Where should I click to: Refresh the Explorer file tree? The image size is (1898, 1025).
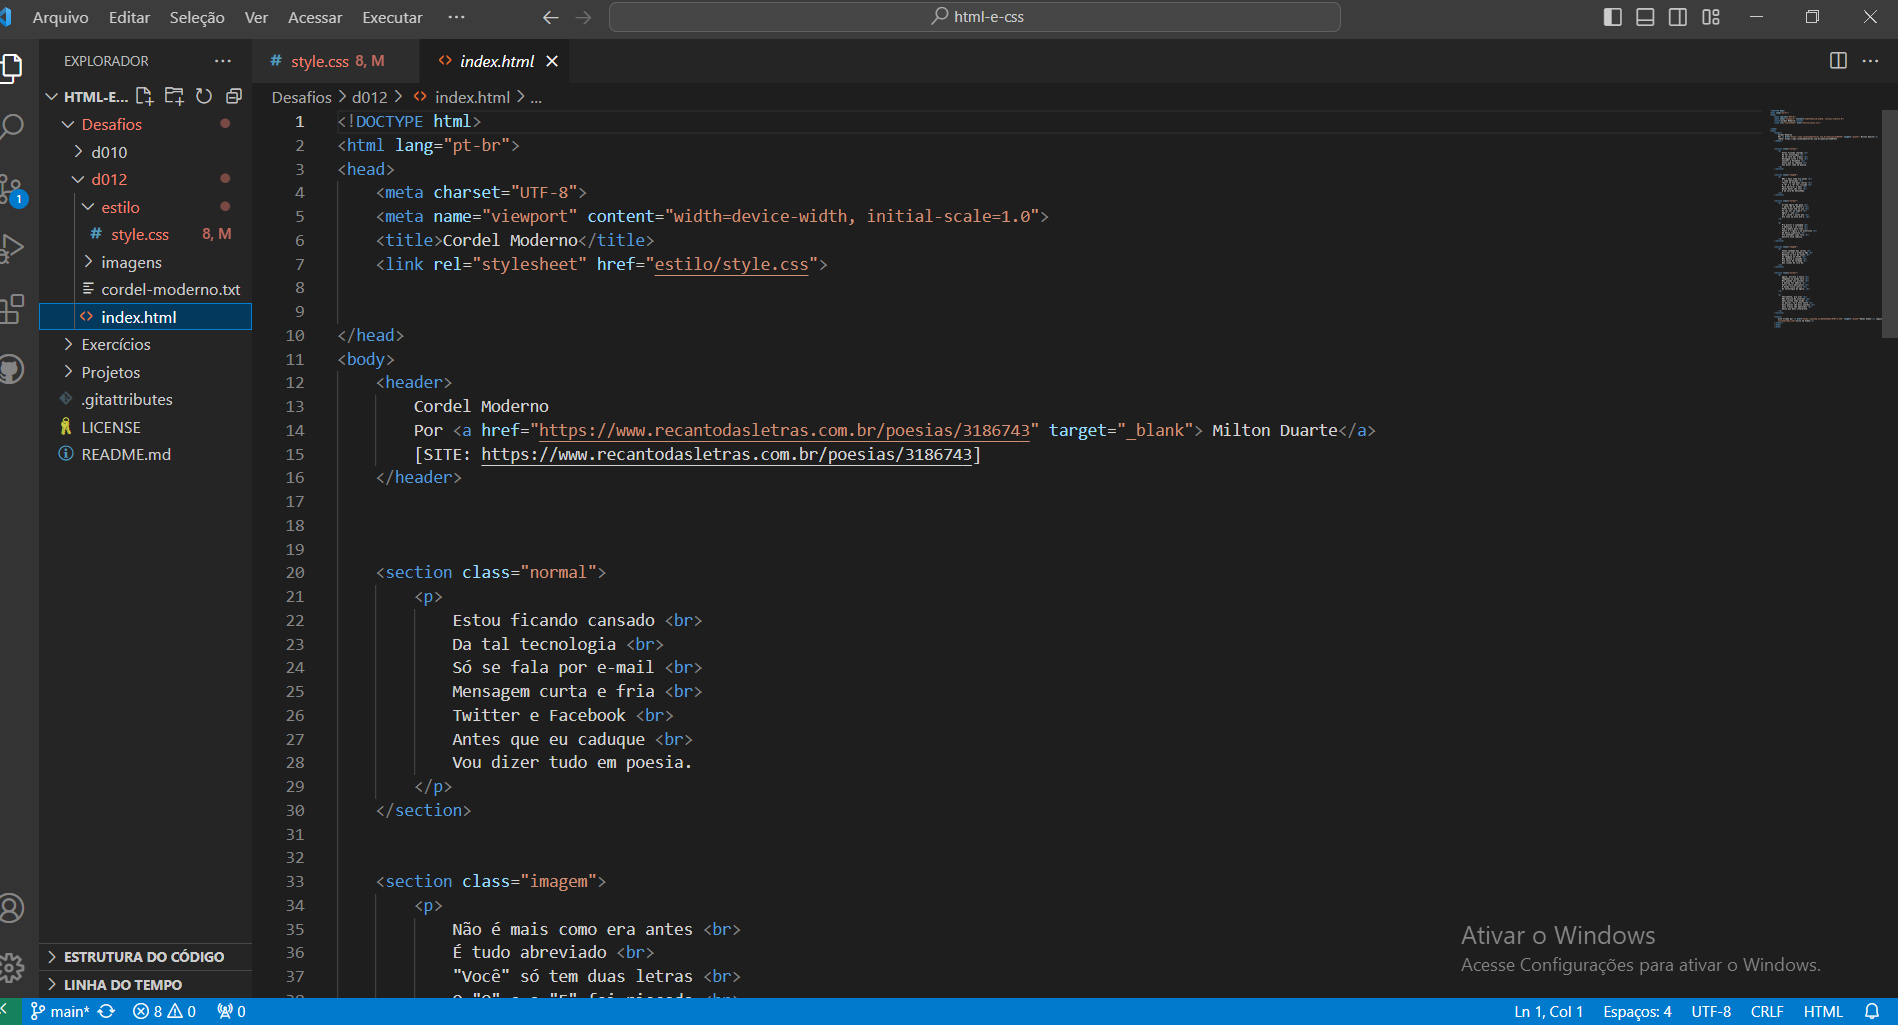coord(204,95)
